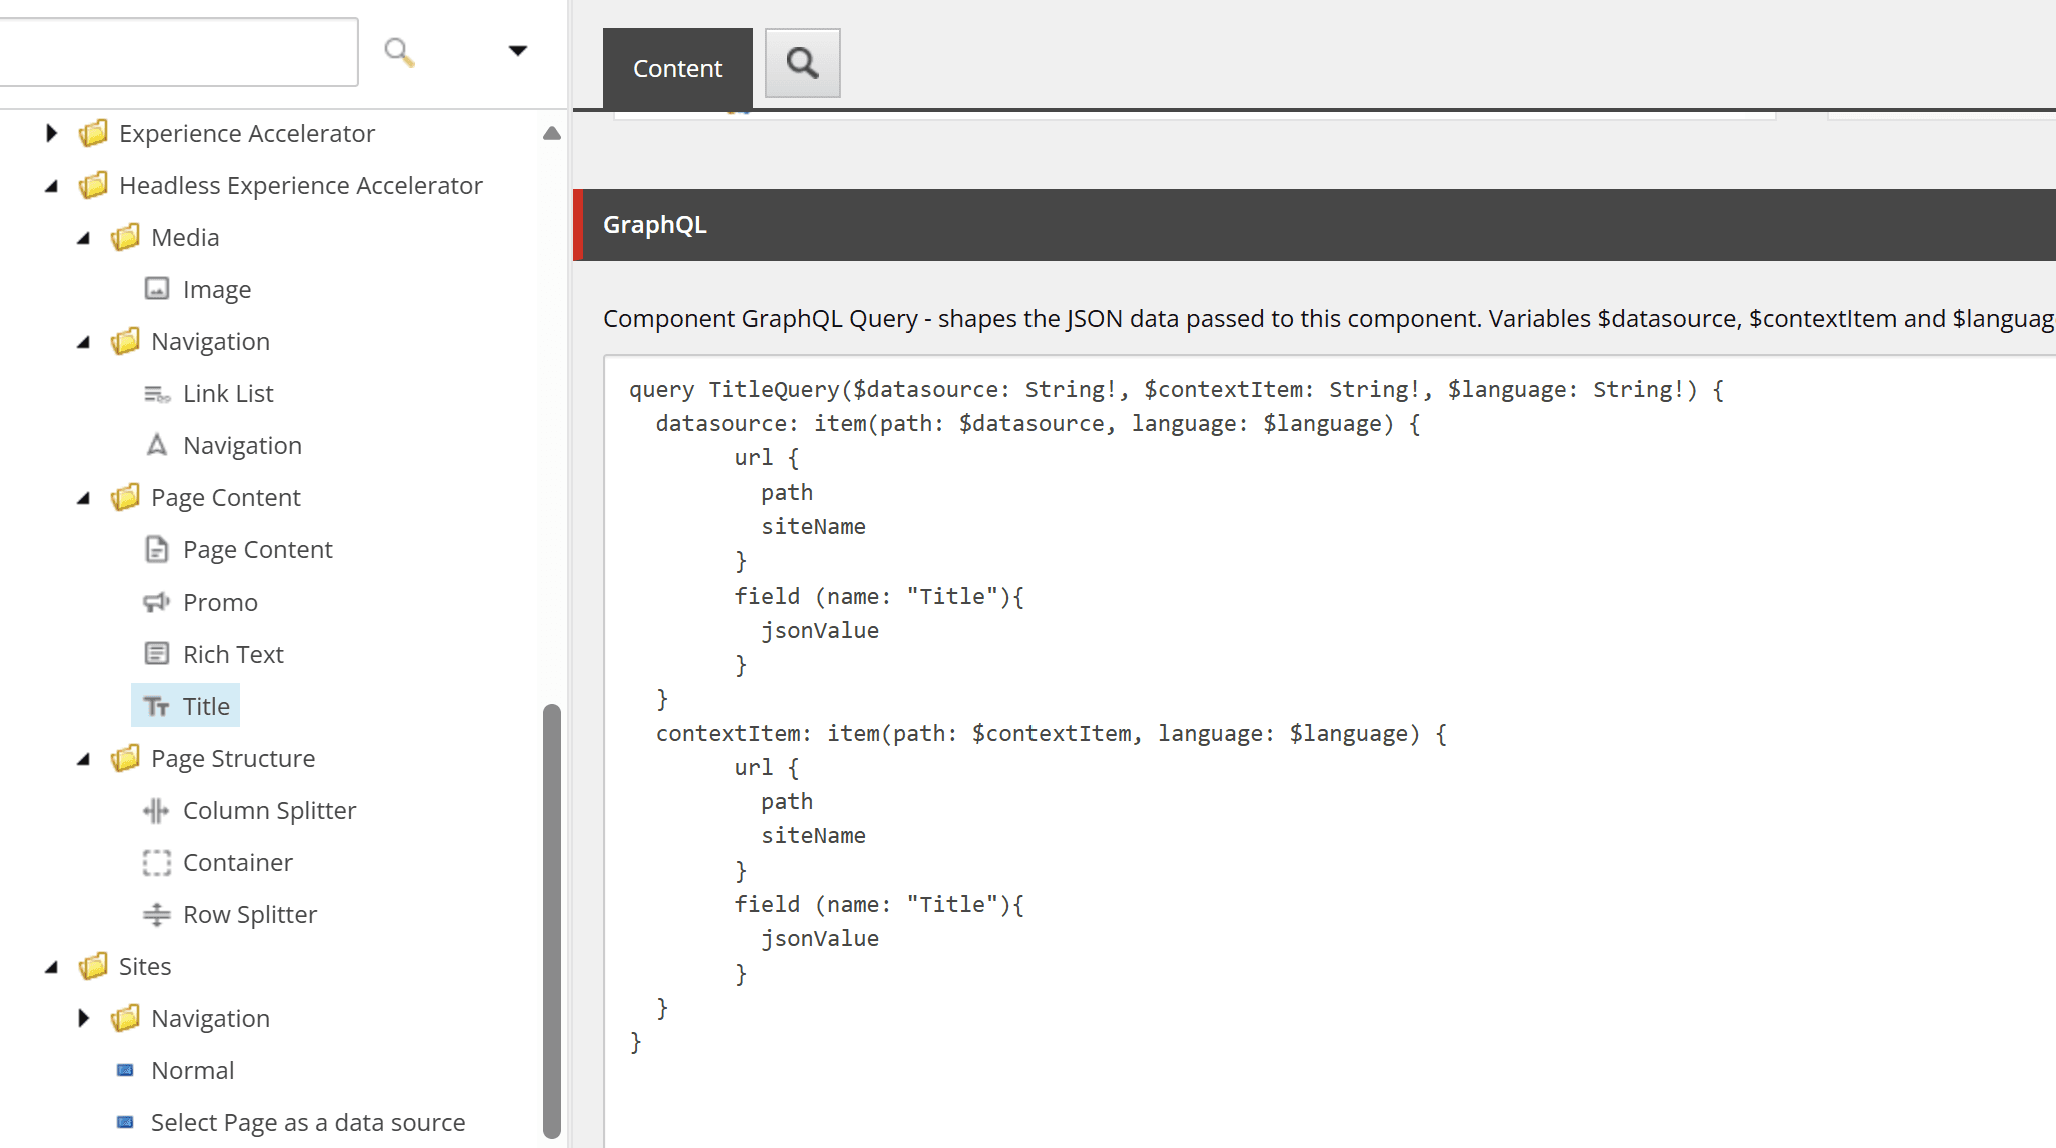Click the Image rendering icon
The width and height of the screenshot is (2056, 1148).
pos(157,289)
